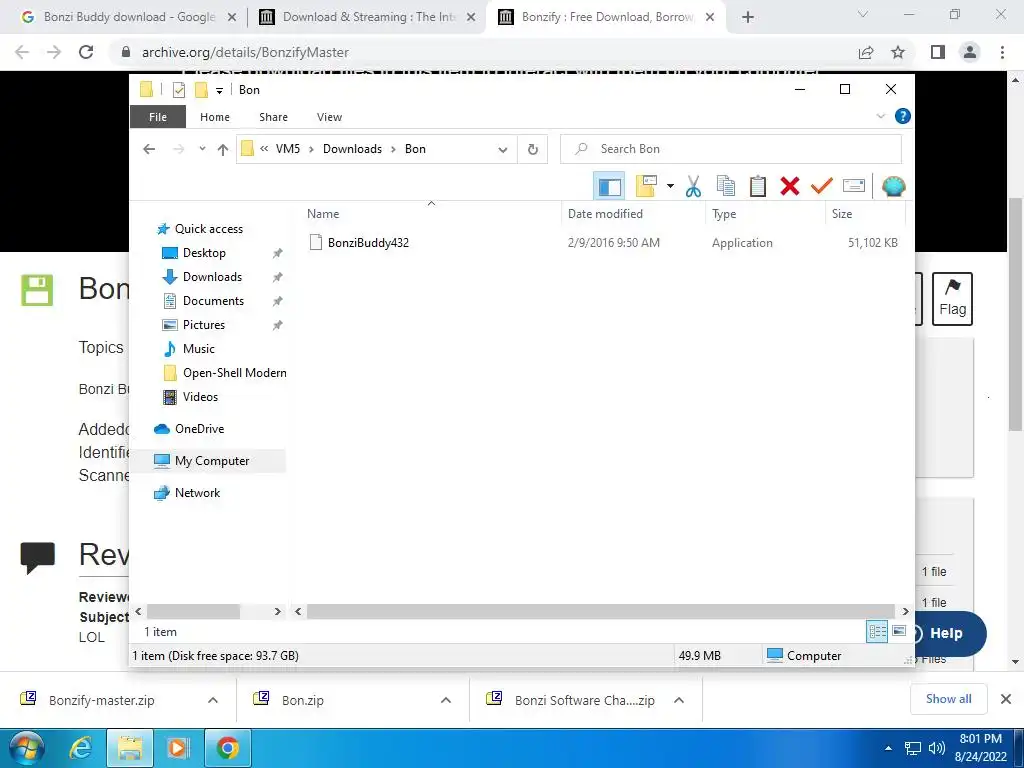Open the File ribbon tab
Image resolution: width=1024 pixels, height=768 pixels.
pos(158,117)
